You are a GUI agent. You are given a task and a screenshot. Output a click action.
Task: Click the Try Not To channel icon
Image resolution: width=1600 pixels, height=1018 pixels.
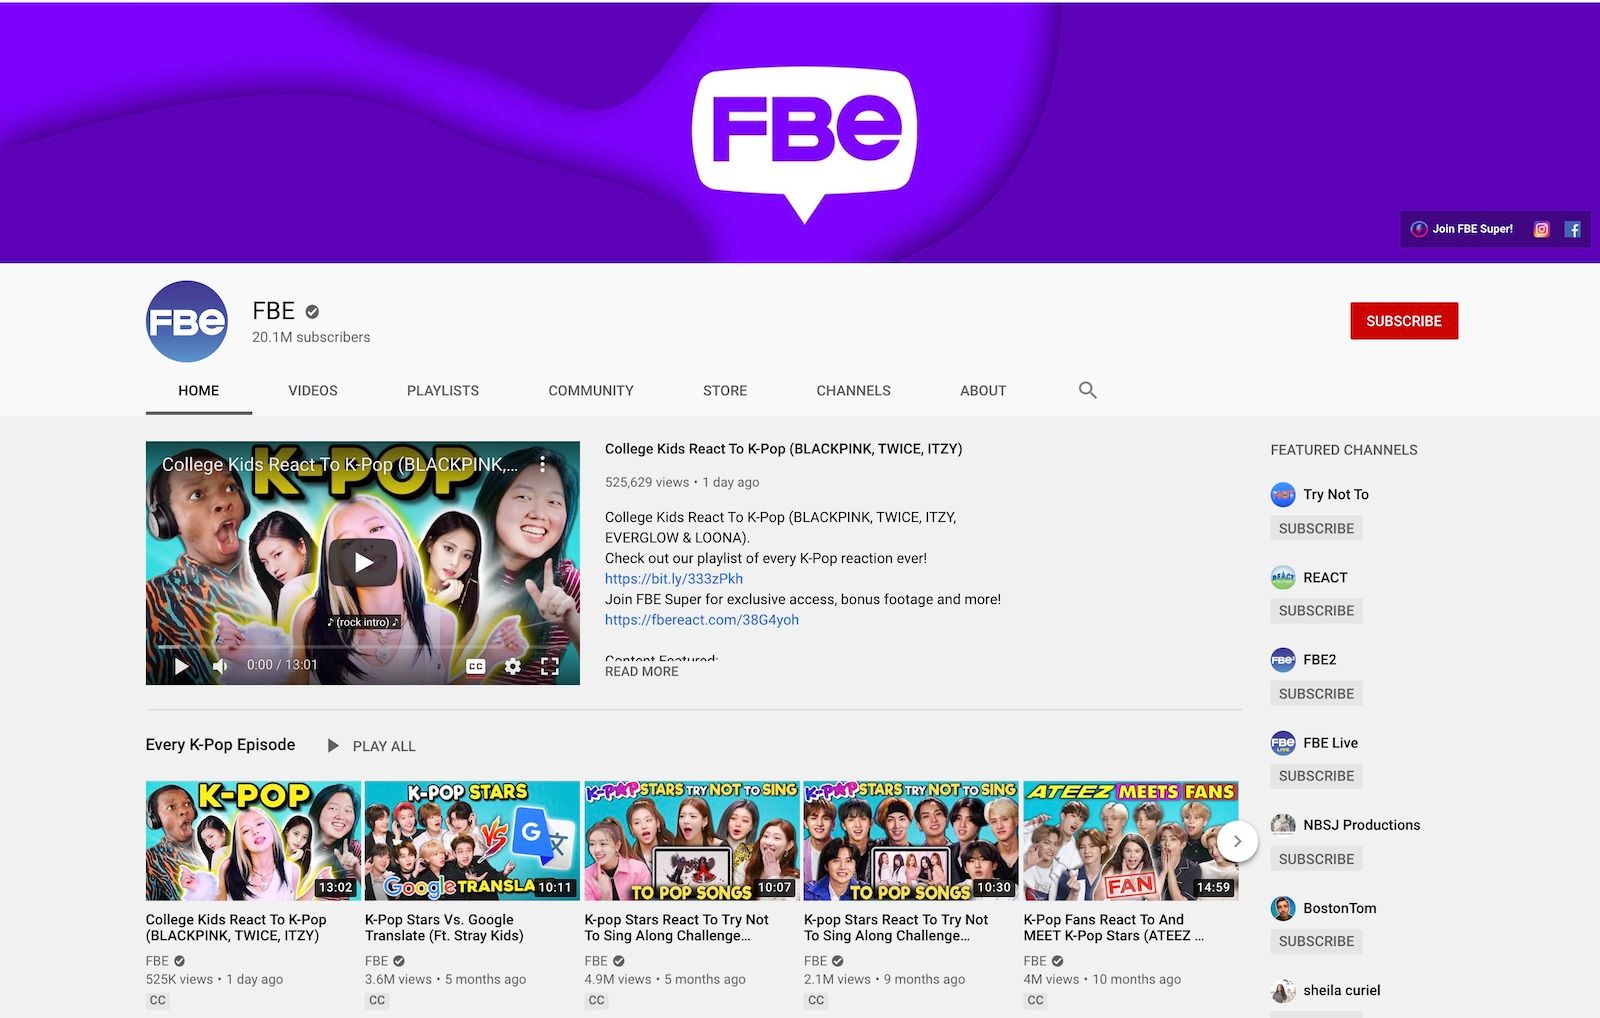pos(1283,494)
